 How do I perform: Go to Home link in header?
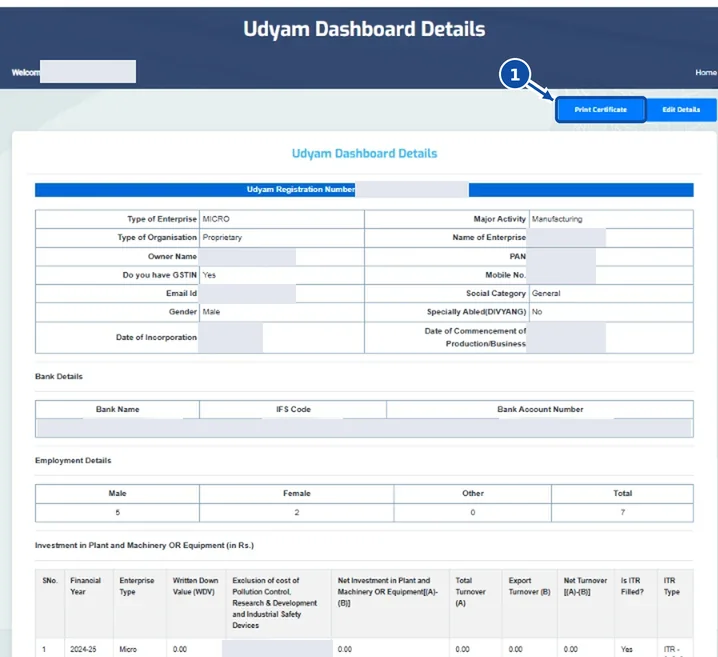click(706, 72)
